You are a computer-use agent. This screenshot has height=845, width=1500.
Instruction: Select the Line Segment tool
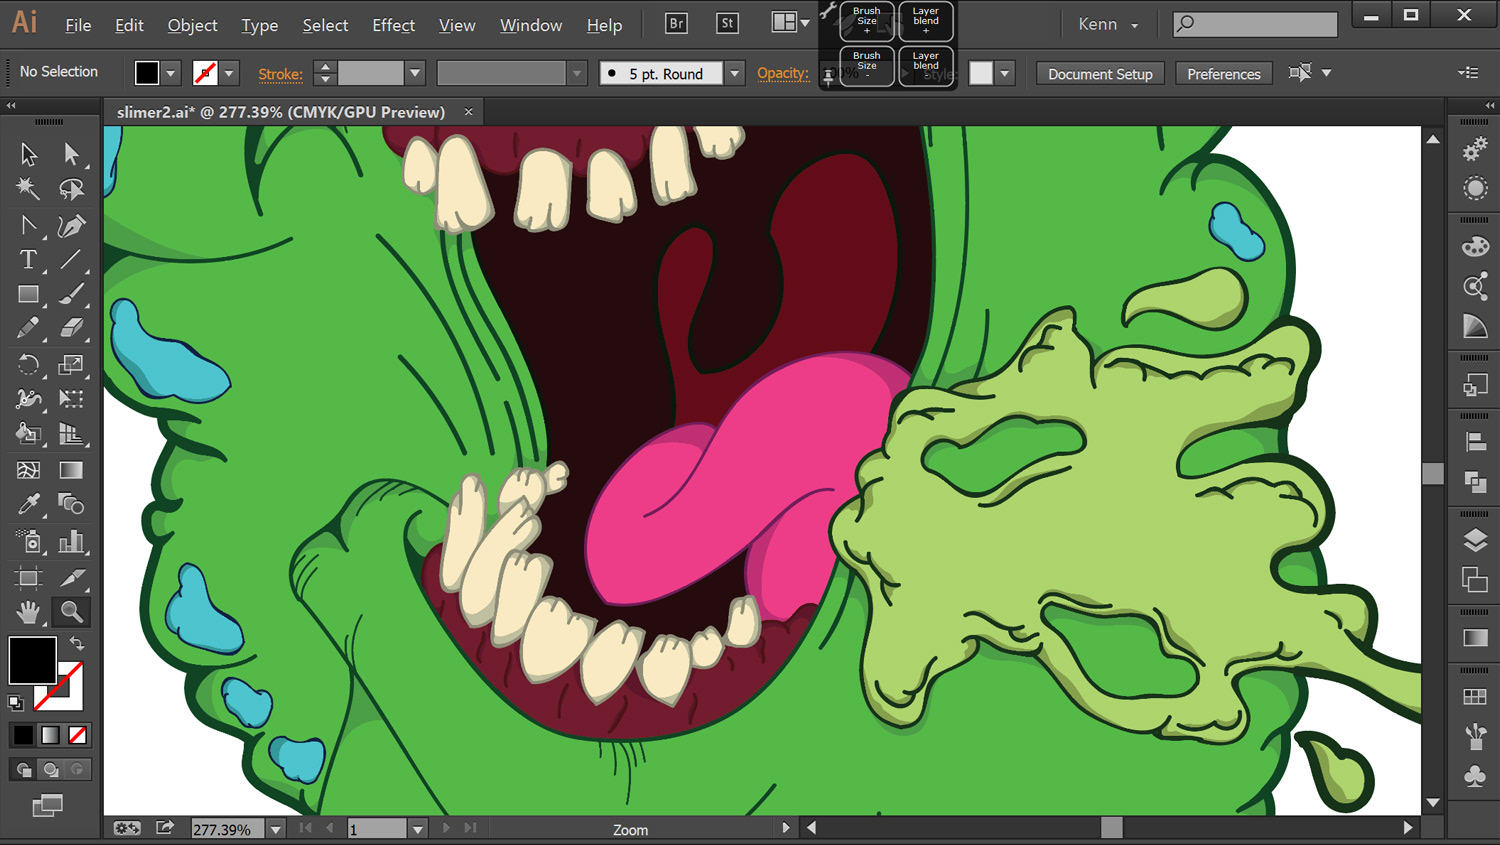pos(71,260)
